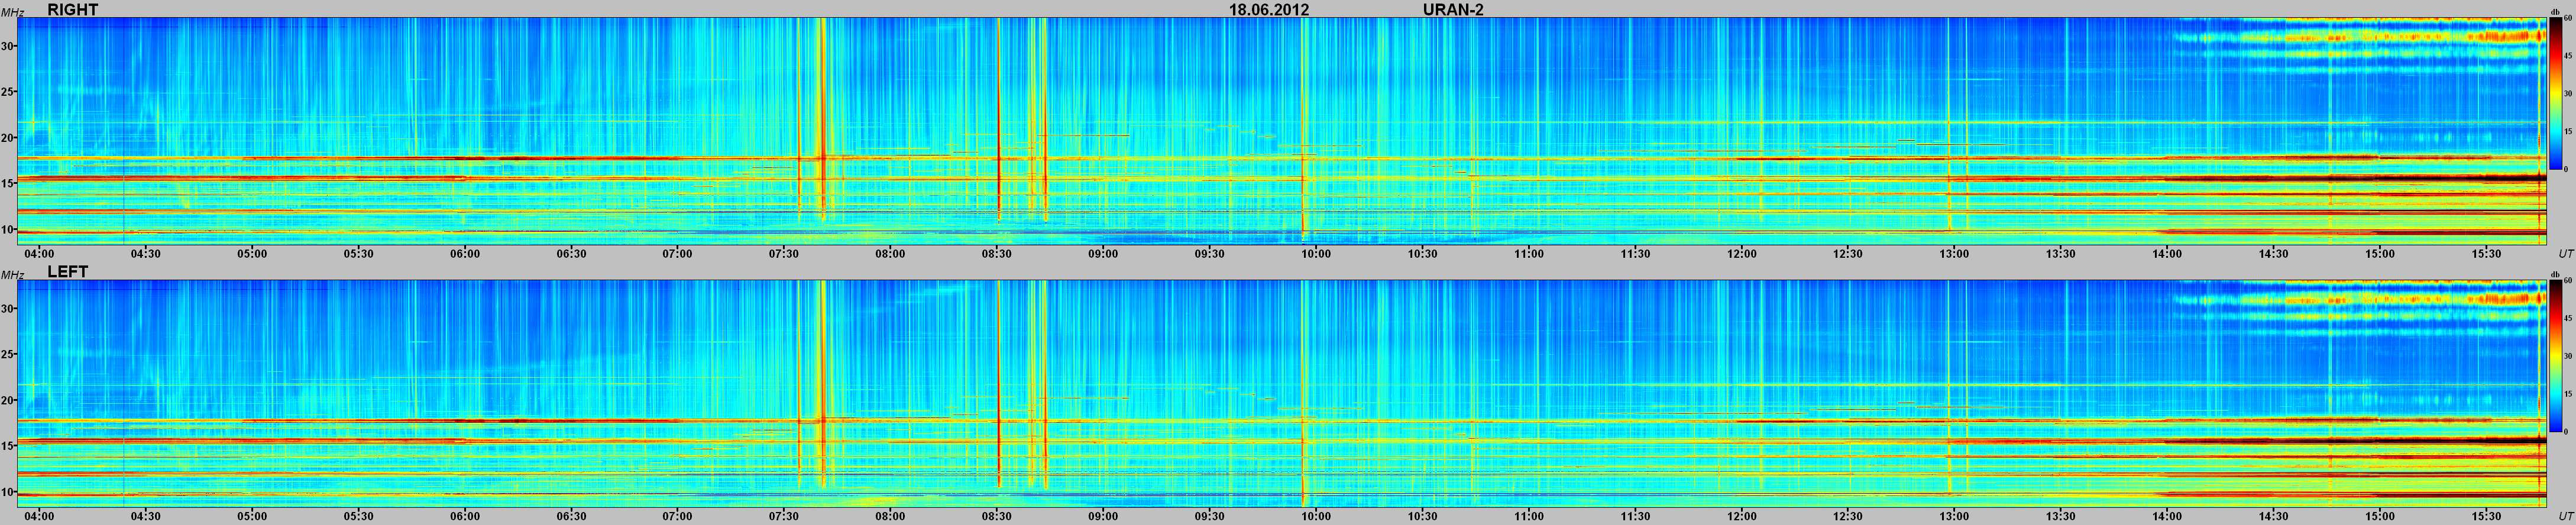Click the 13:00 time label on the lower axis
The height and width of the screenshot is (525, 2576).
(1953, 517)
